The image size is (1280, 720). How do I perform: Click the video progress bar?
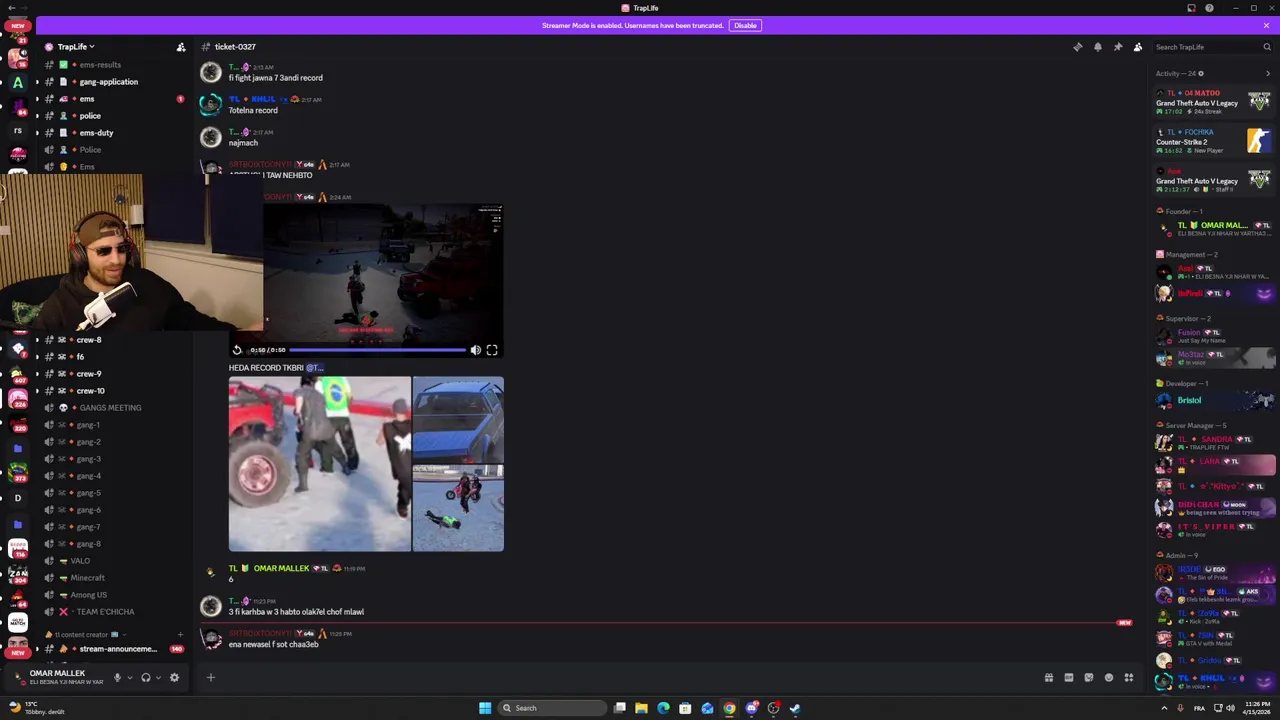[x=377, y=350]
